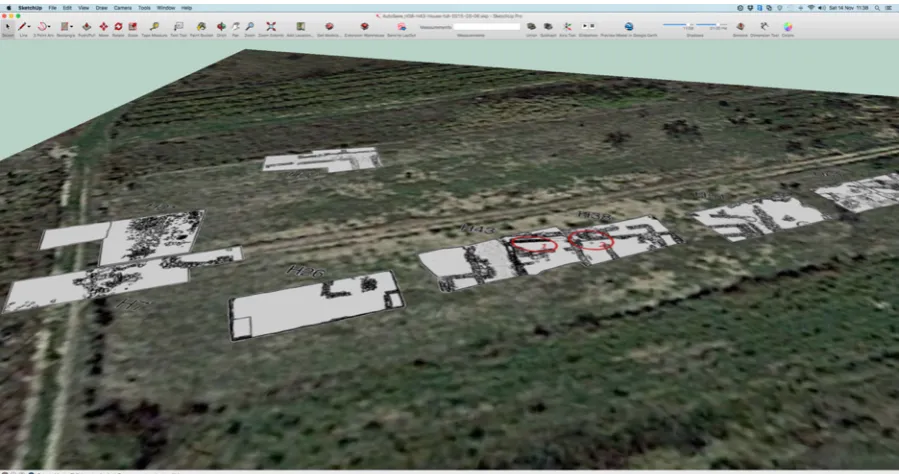Open the Edit menu
This screenshot has height=474, width=899.
pos(67,8)
